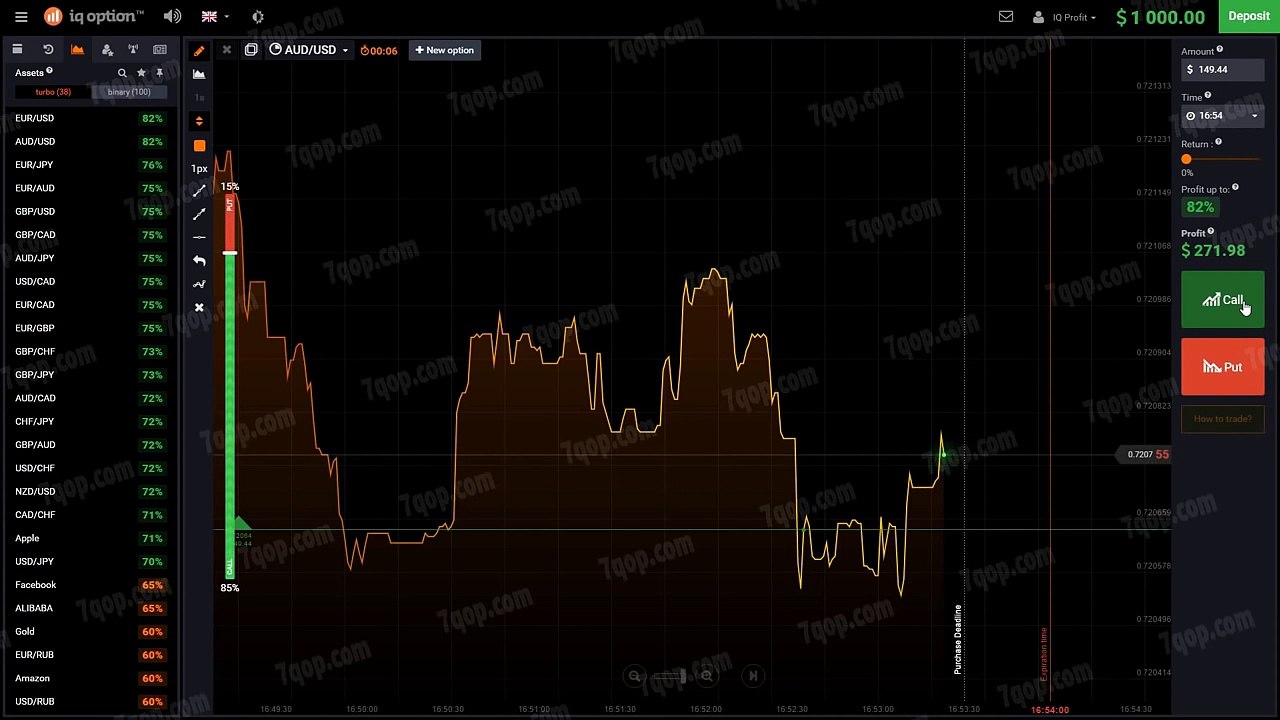The height and width of the screenshot is (720, 1280).
Task: Open the How to trade? link
Action: tap(1222, 419)
